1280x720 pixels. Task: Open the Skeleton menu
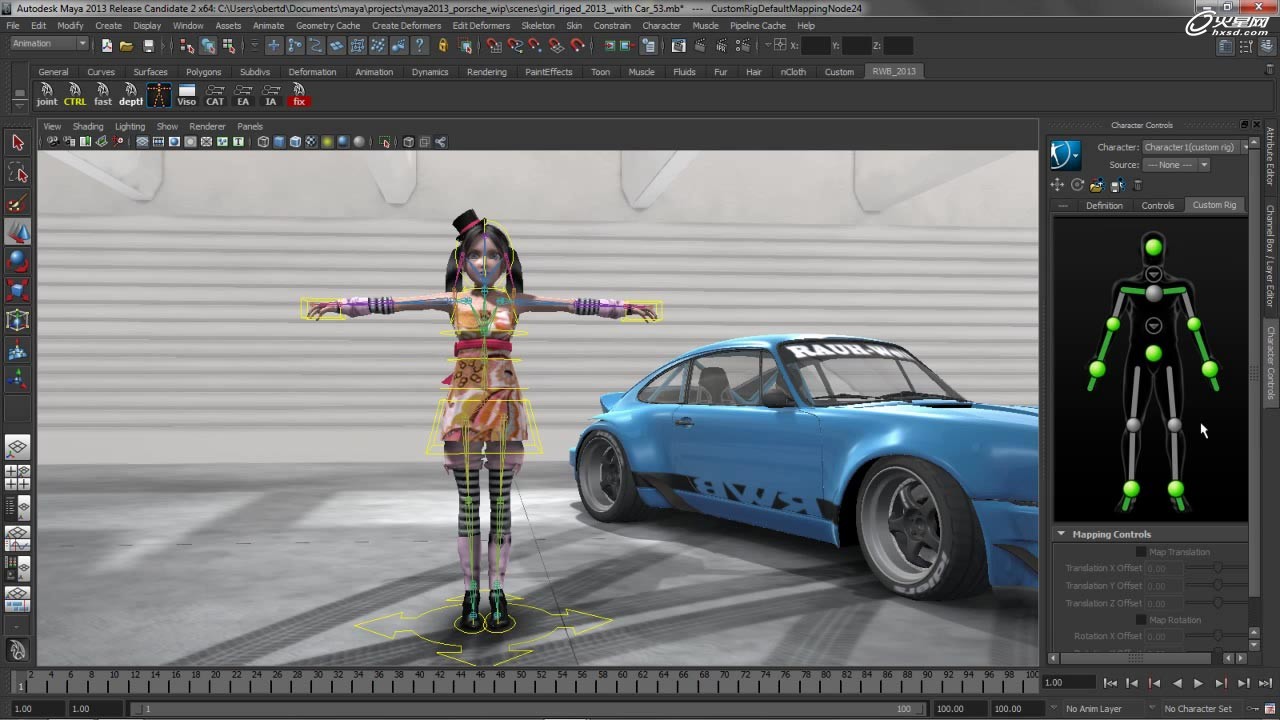[537, 25]
